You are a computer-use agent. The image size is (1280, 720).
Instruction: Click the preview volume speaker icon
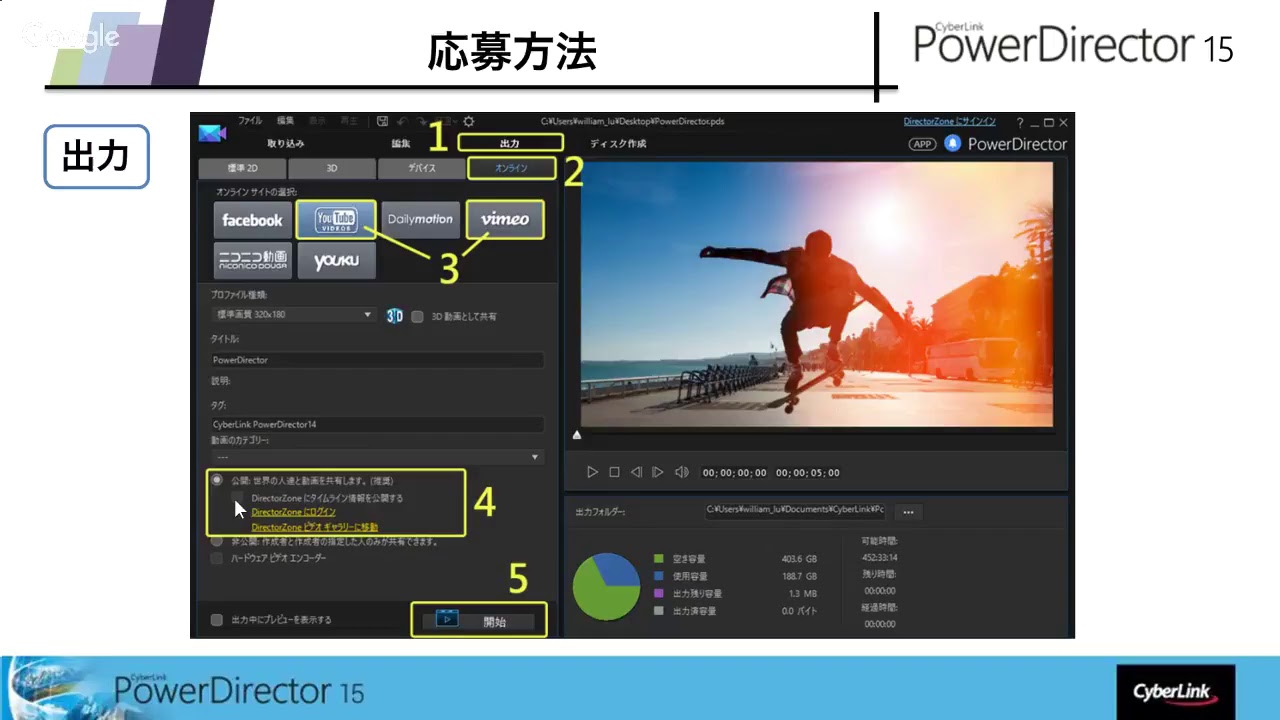681,472
